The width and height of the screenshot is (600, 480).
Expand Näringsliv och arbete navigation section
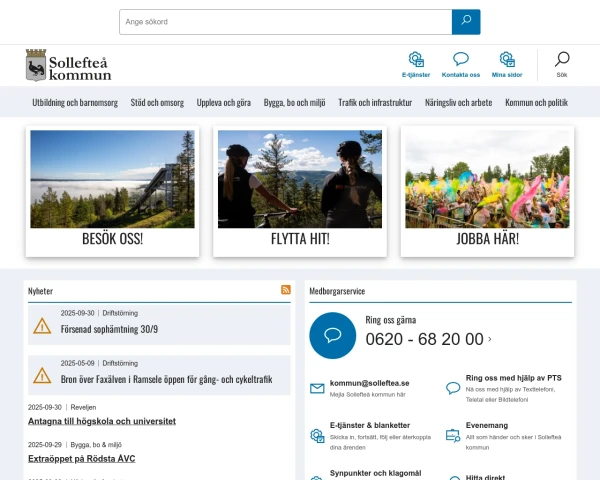(459, 103)
